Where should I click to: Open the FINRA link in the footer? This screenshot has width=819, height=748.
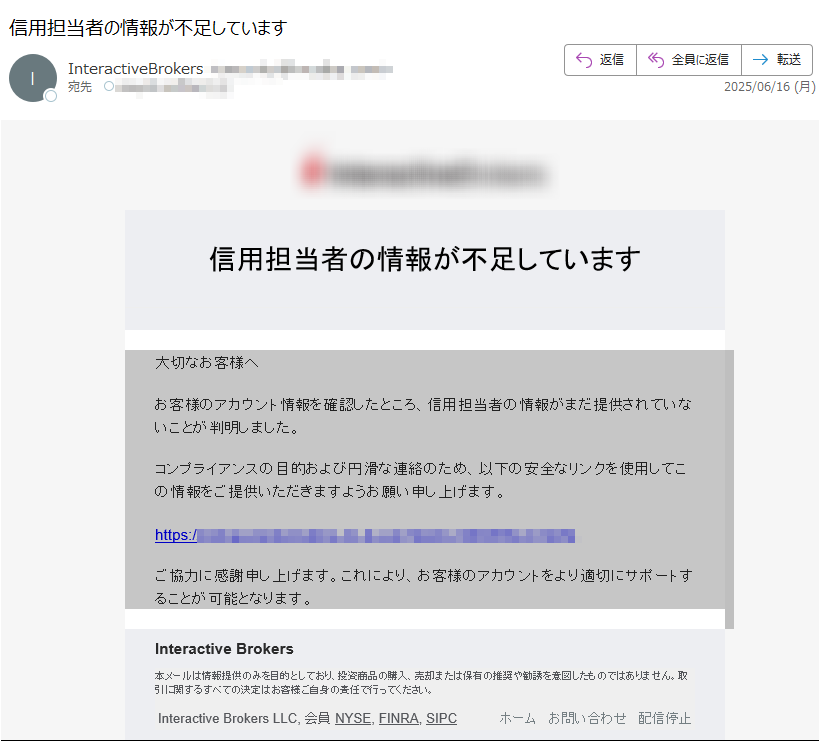click(399, 719)
